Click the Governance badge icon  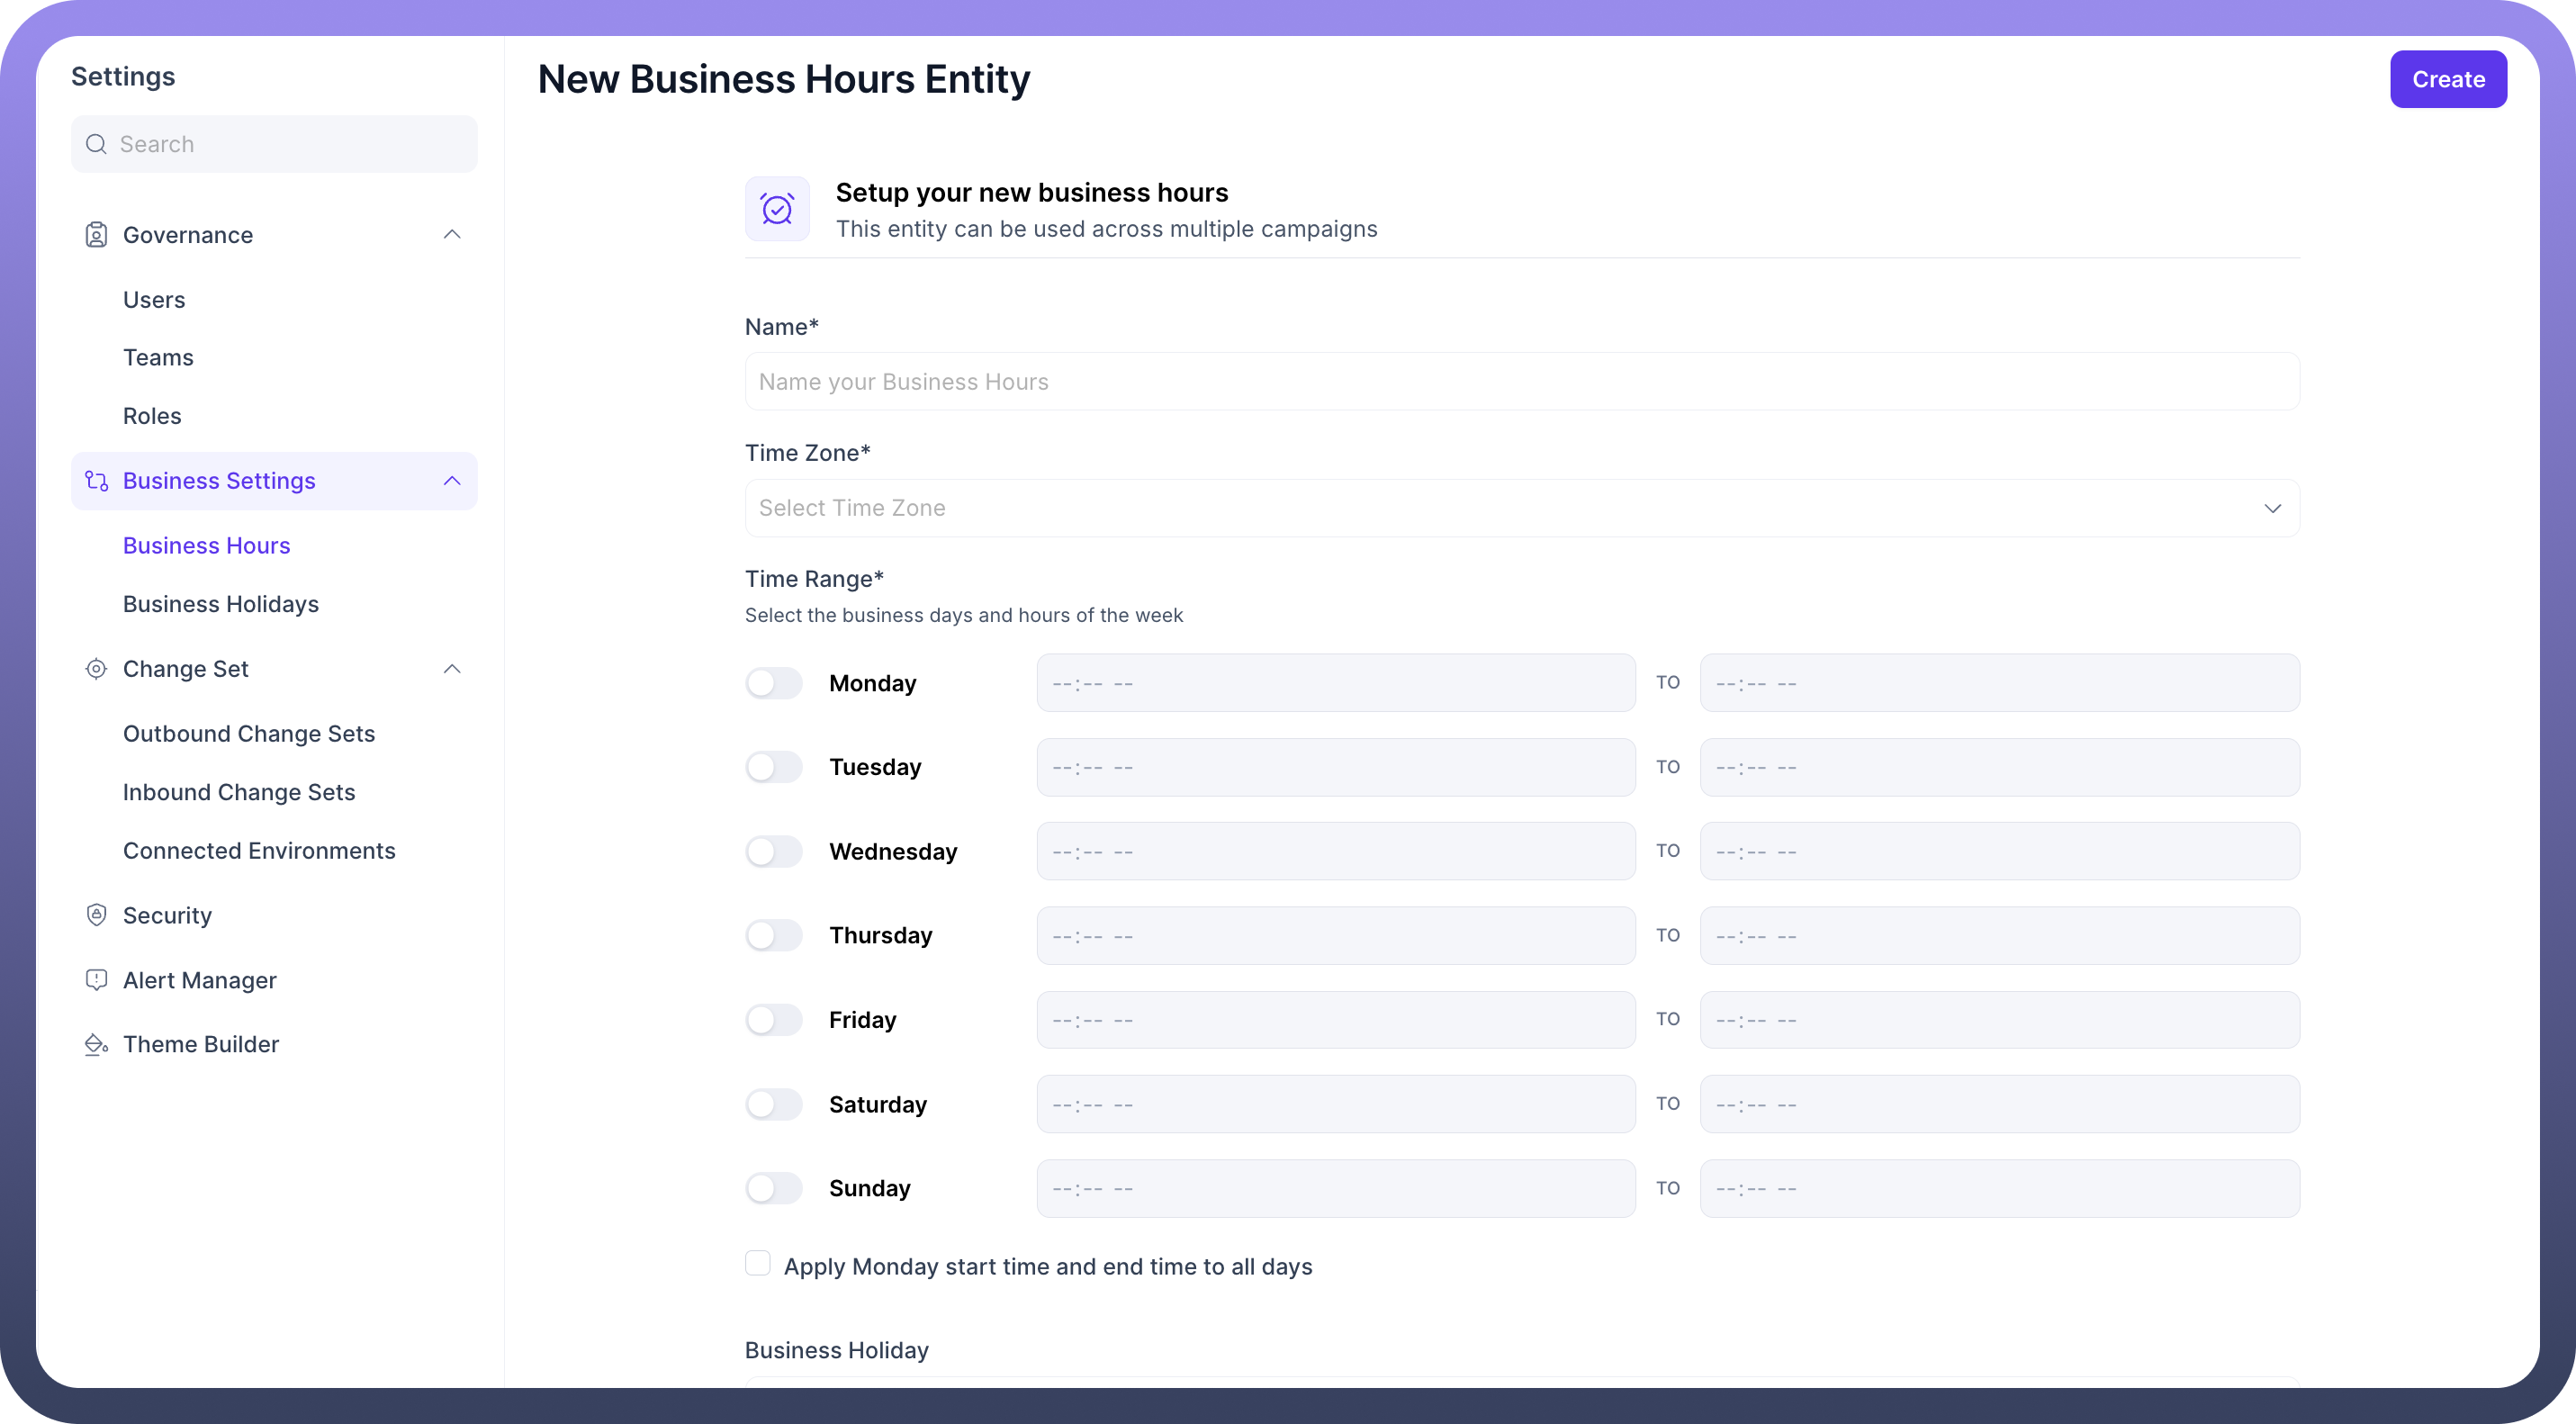click(96, 235)
